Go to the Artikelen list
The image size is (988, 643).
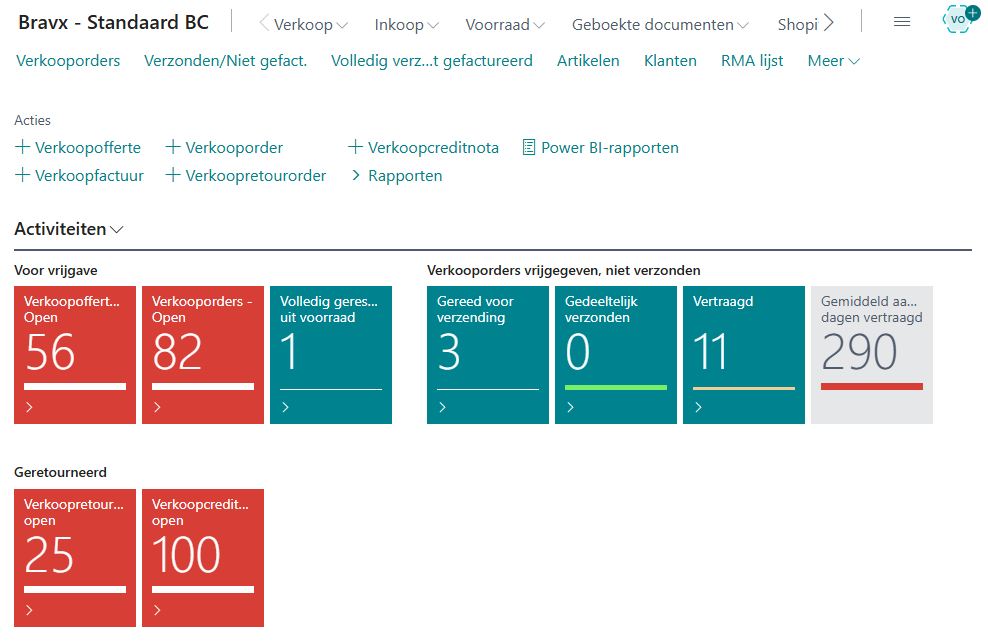coord(588,61)
